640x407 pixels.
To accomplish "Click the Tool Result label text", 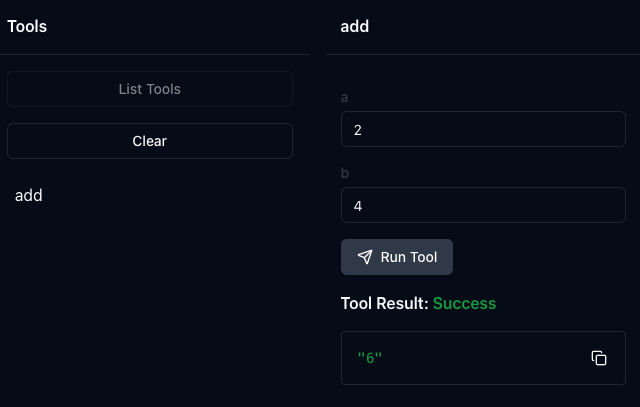I will (x=384, y=303).
